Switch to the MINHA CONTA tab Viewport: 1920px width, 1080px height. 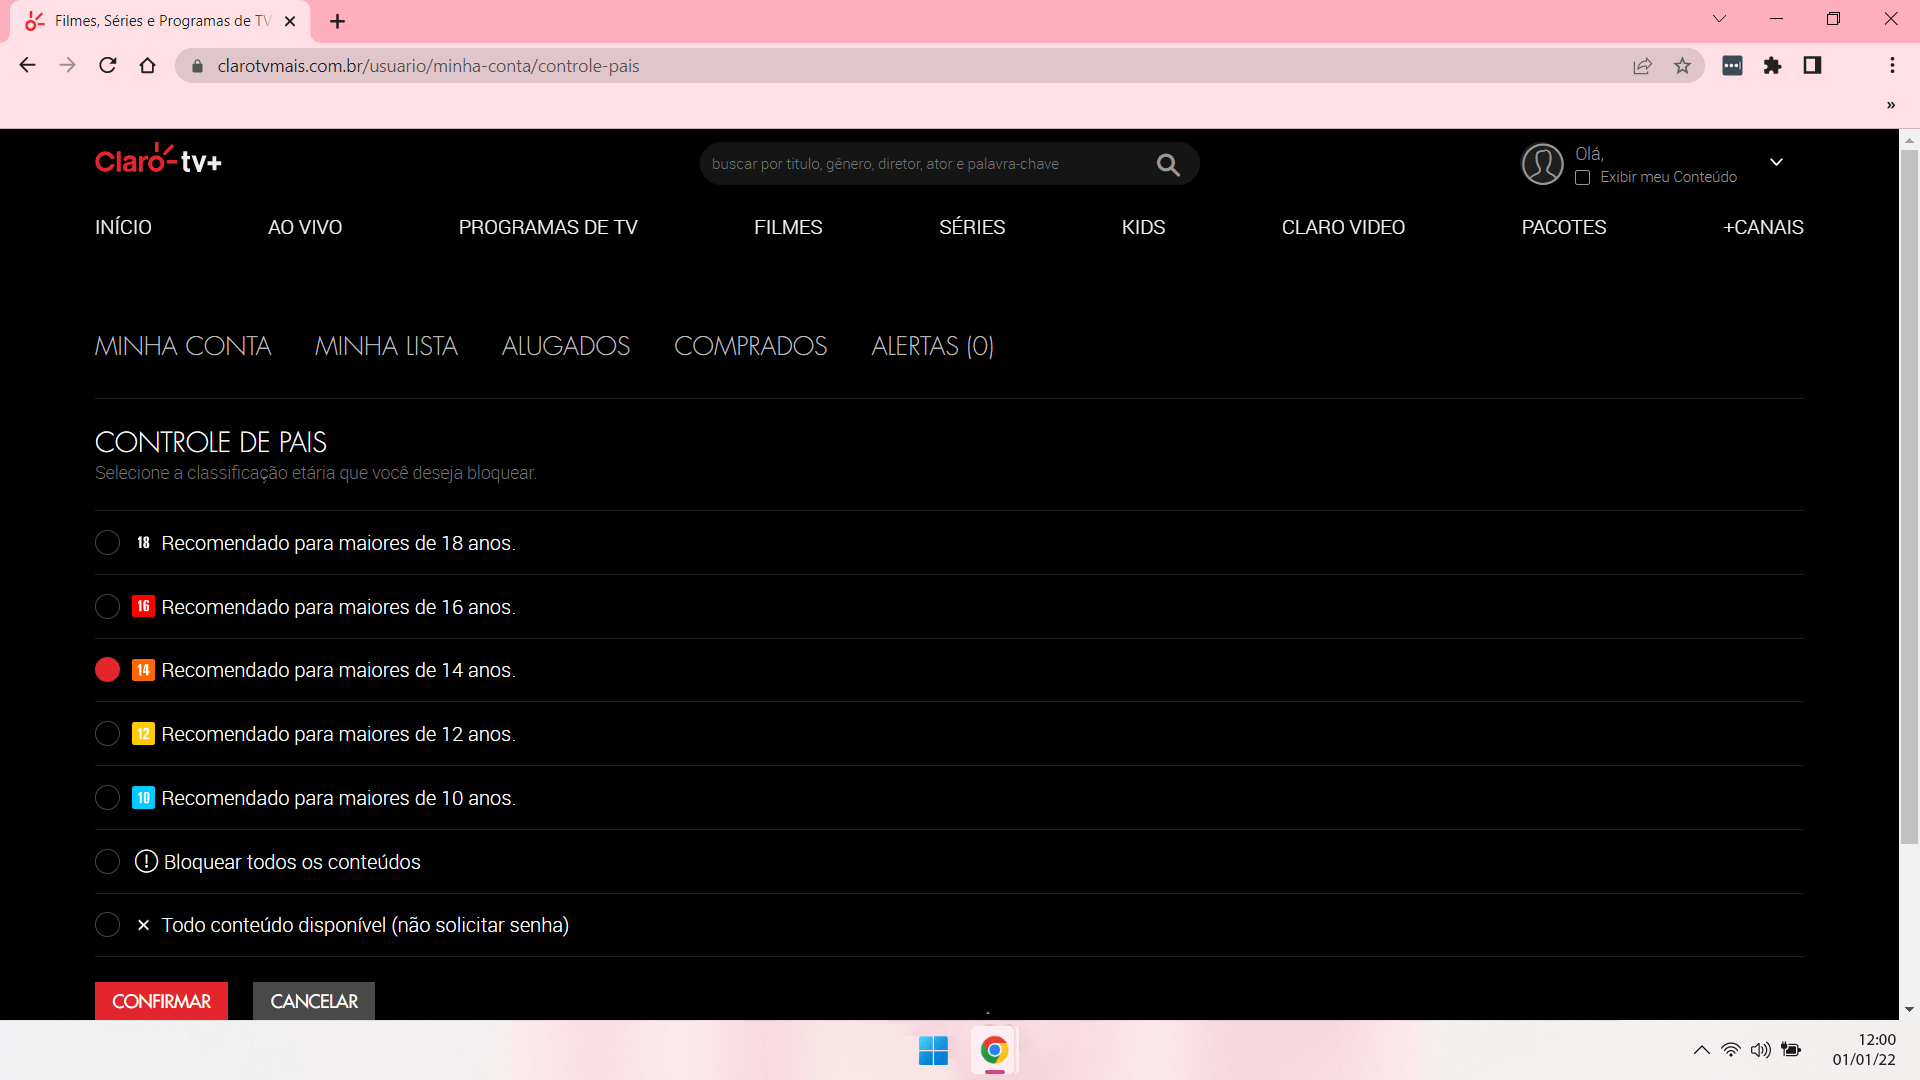[x=183, y=346]
